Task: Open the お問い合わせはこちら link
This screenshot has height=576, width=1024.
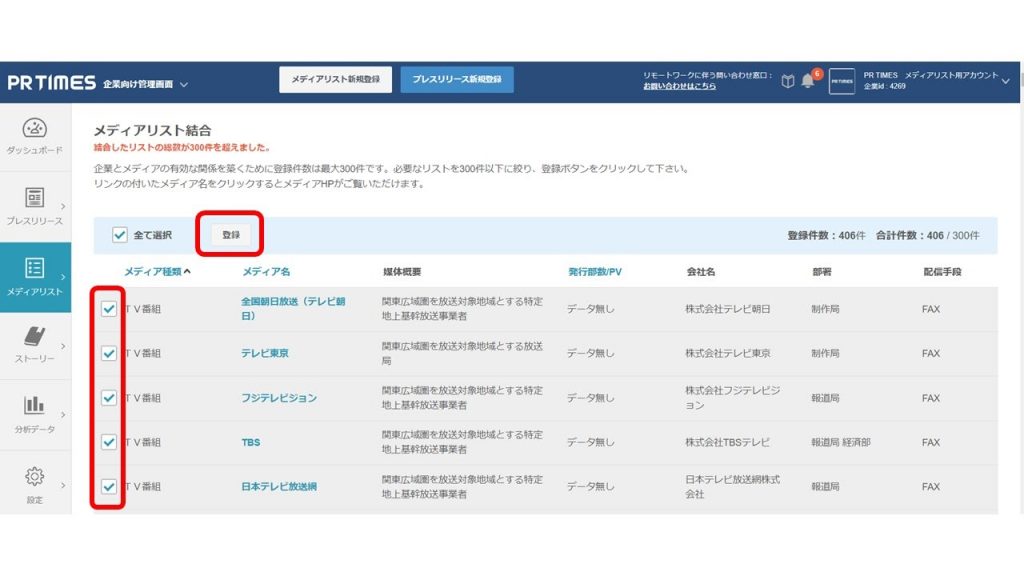Action: [679, 86]
